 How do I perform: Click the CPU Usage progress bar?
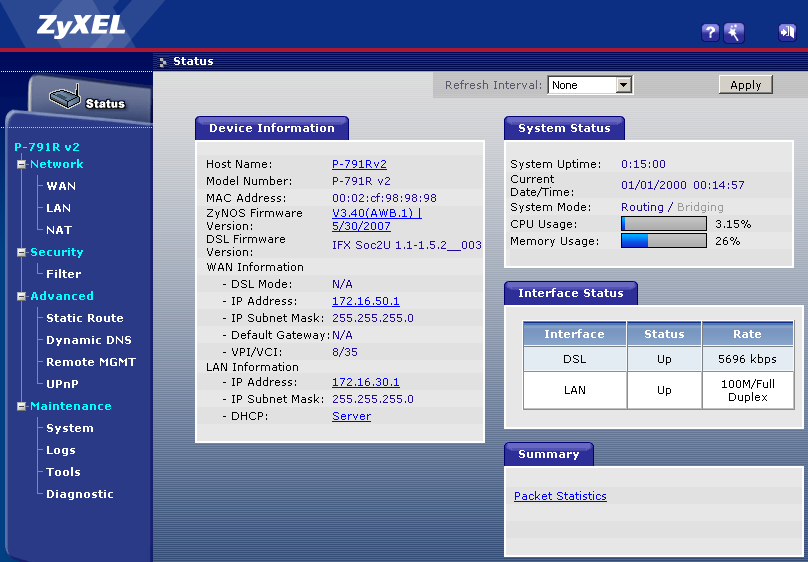(x=664, y=224)
